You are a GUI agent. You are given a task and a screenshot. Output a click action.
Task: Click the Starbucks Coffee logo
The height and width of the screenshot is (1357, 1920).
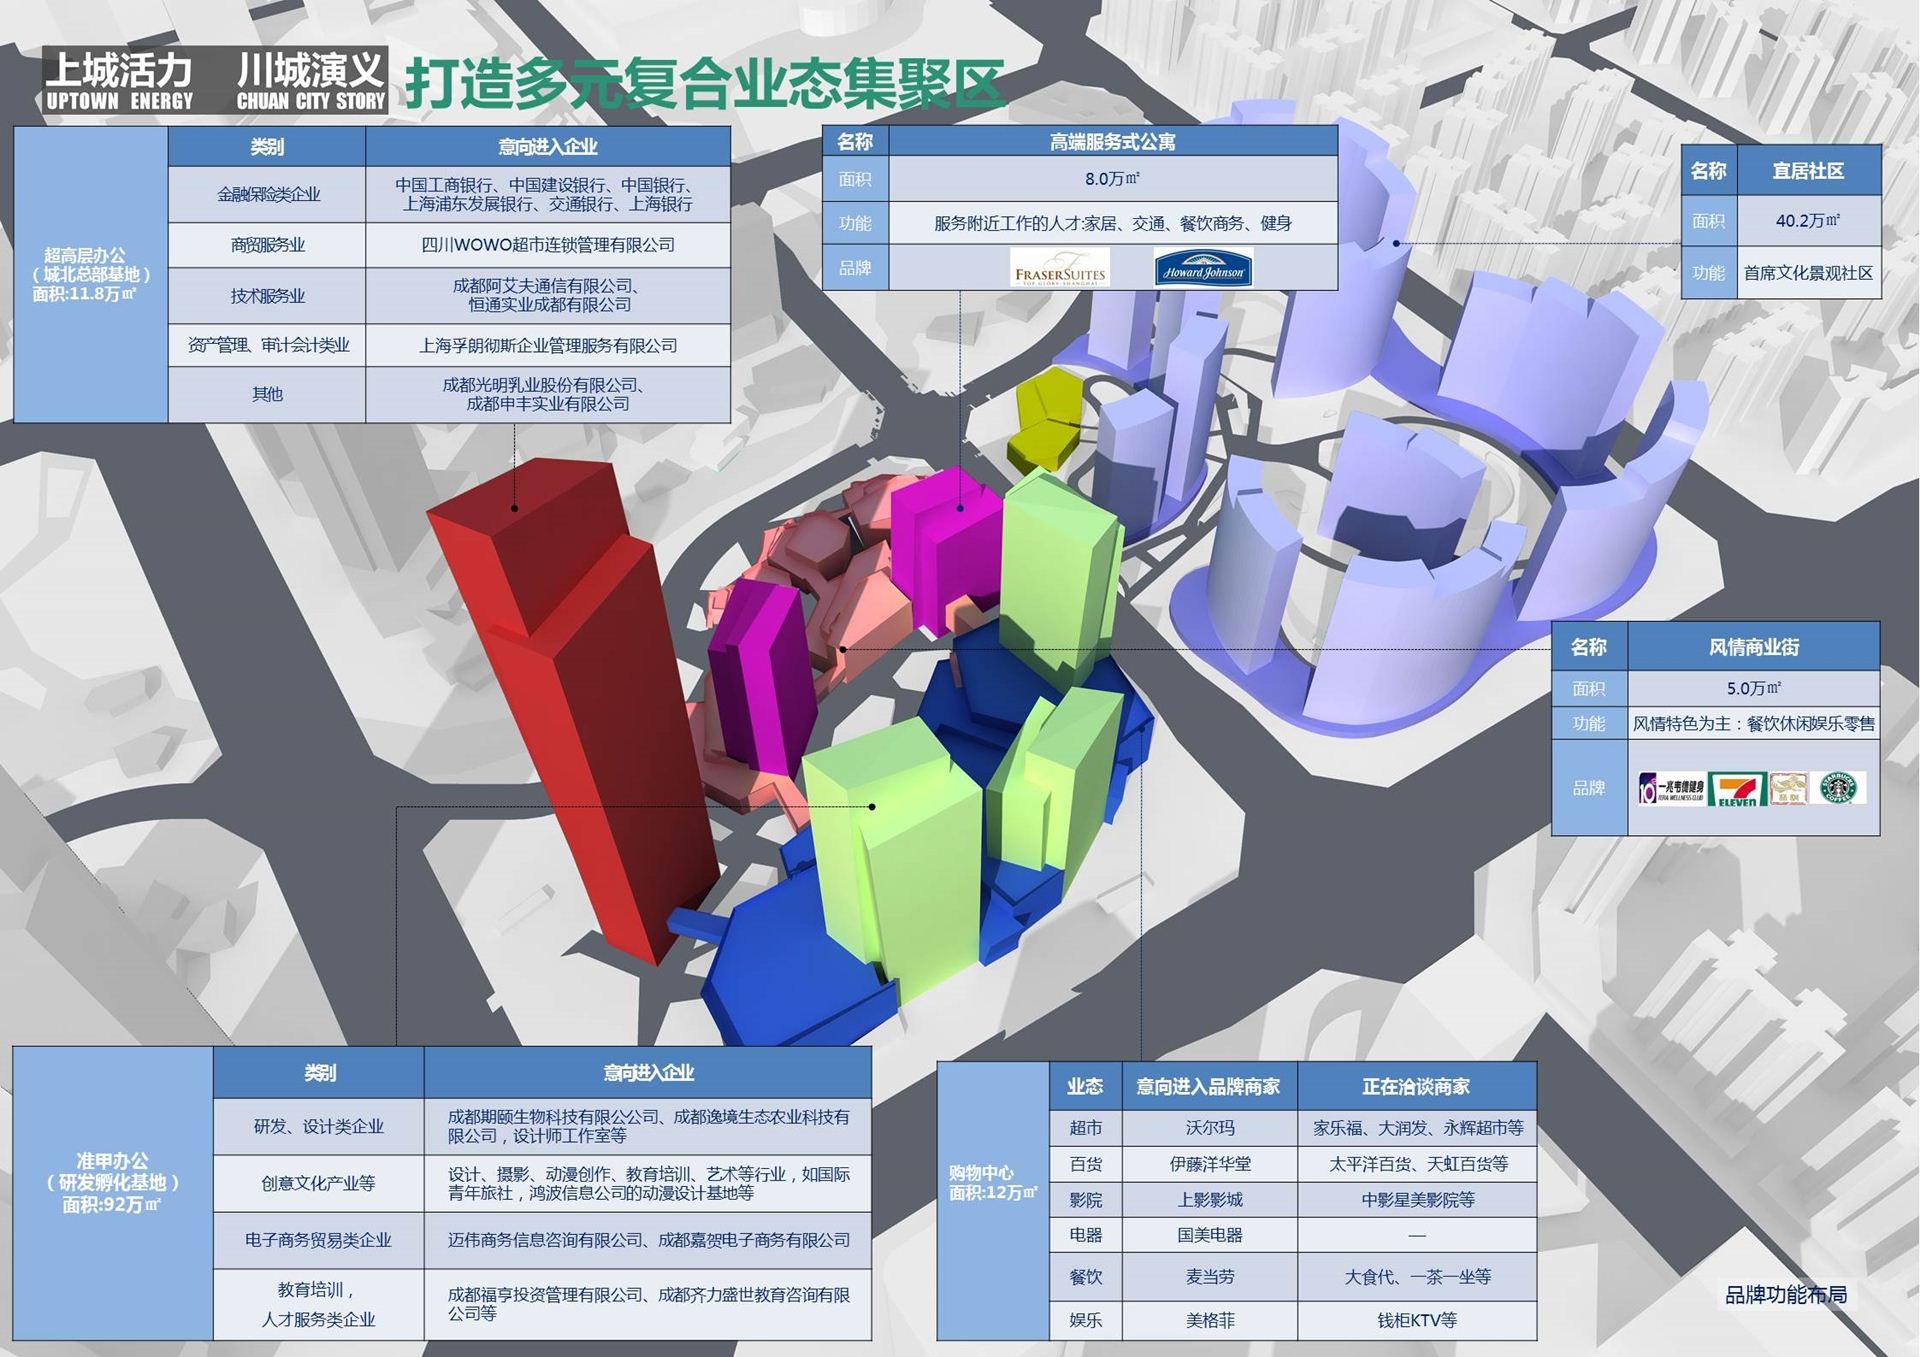(x=1839, y=788)
